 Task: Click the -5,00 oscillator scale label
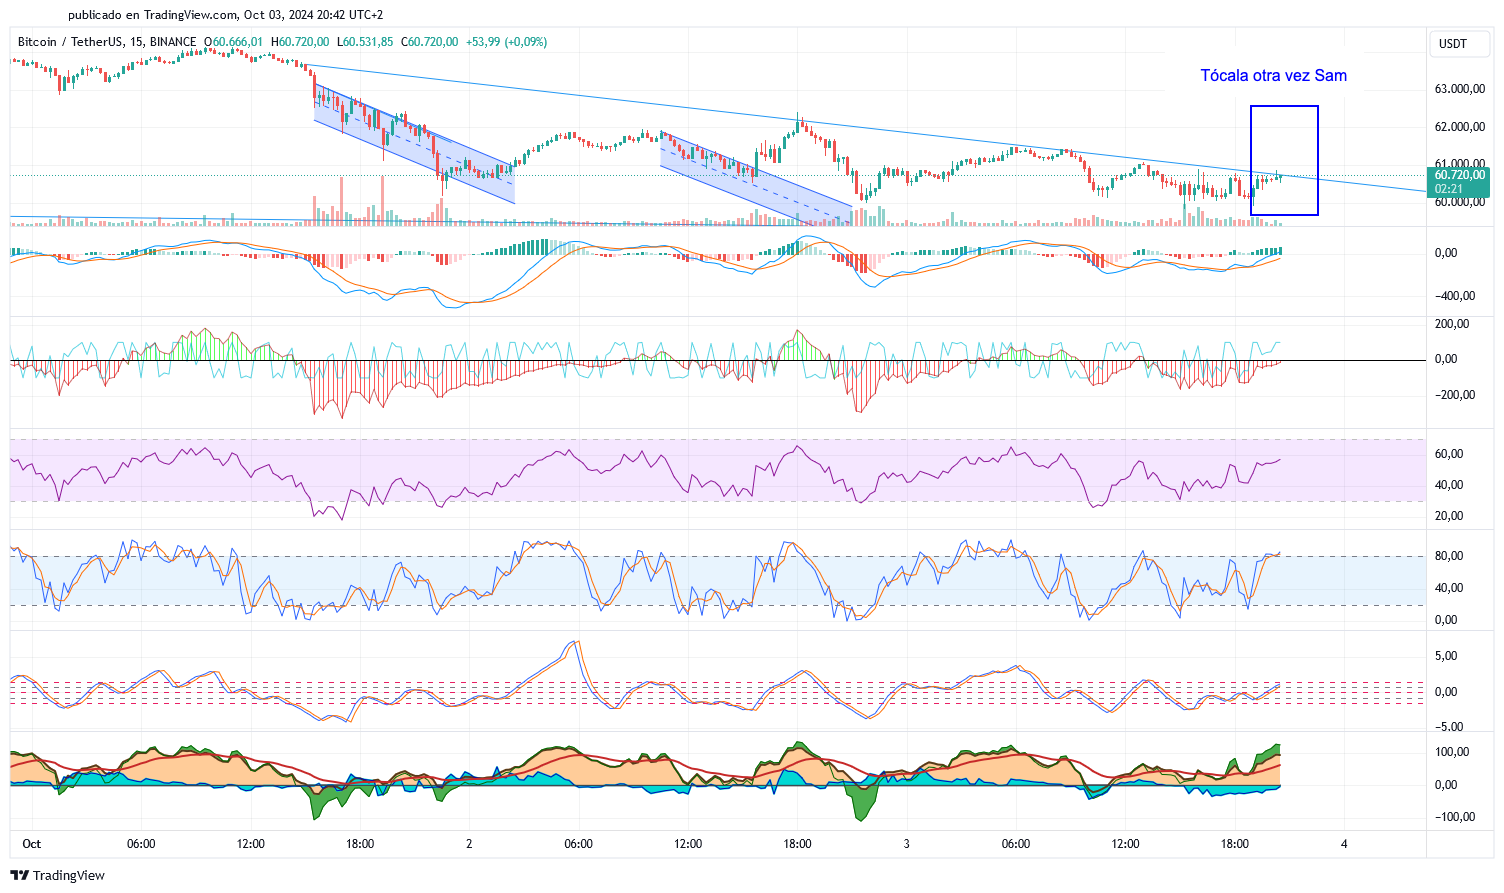pos(1448,727)
